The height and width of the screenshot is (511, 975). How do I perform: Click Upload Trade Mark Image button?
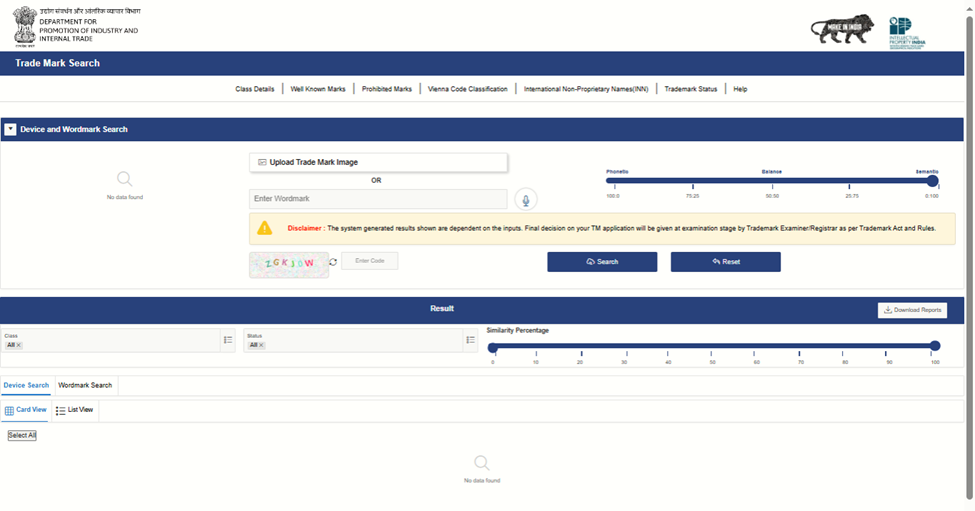(378, 162)
